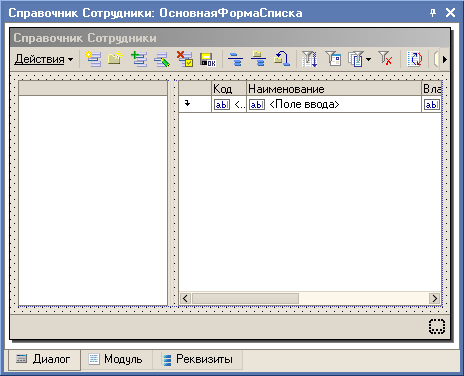Click the Filter history icon

356,59
